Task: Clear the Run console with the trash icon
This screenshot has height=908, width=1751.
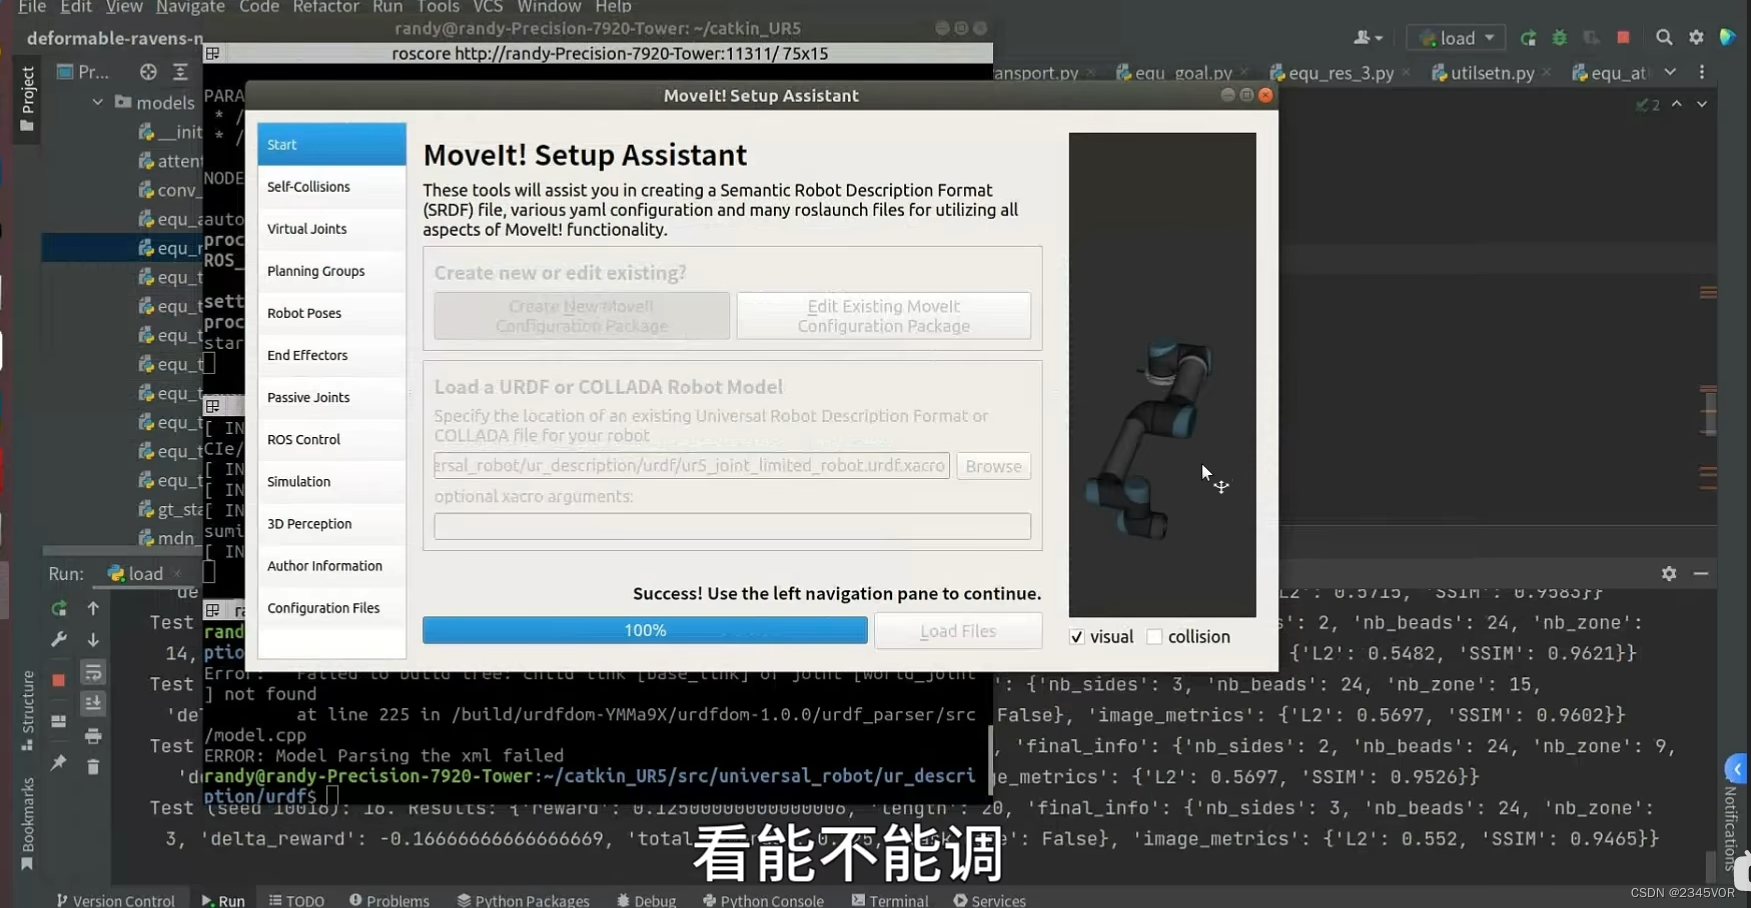Action: (93, 767)
